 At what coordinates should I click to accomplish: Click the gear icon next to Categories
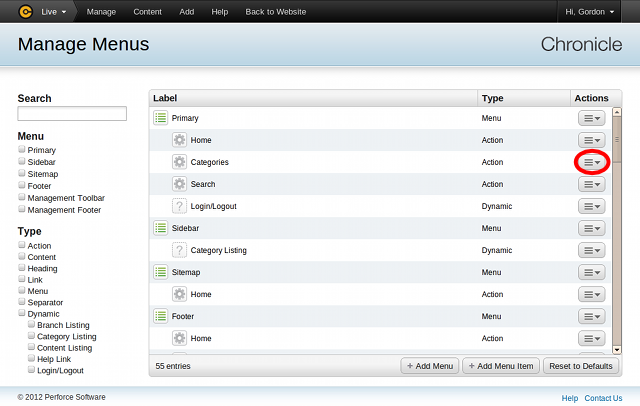pos(179,162)
